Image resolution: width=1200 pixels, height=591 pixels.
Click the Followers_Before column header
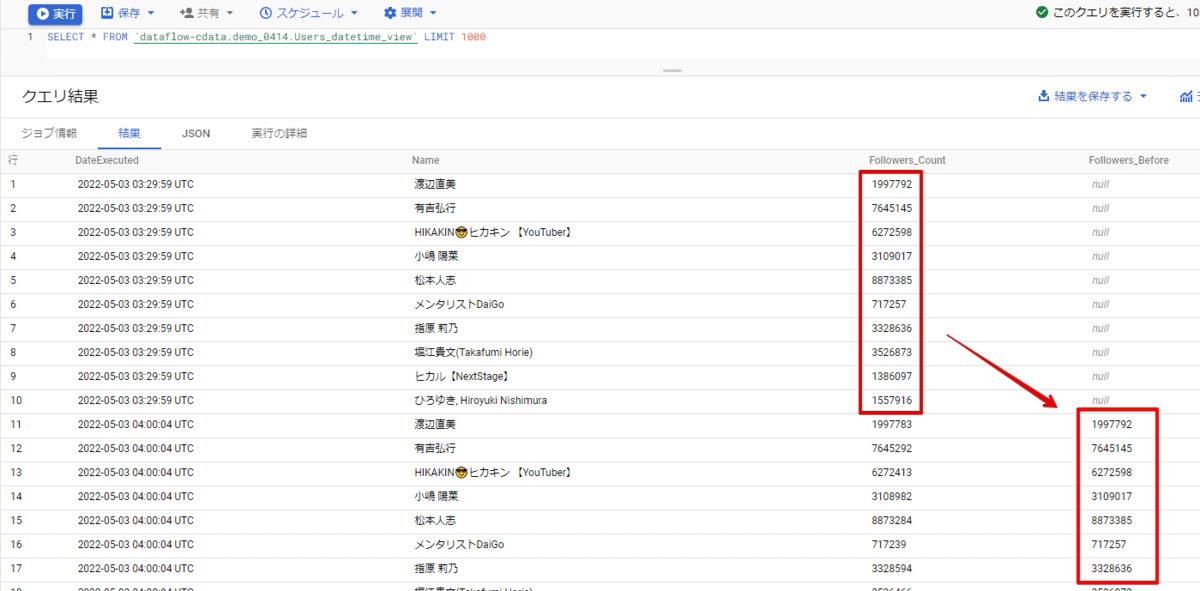[1129, 160]
